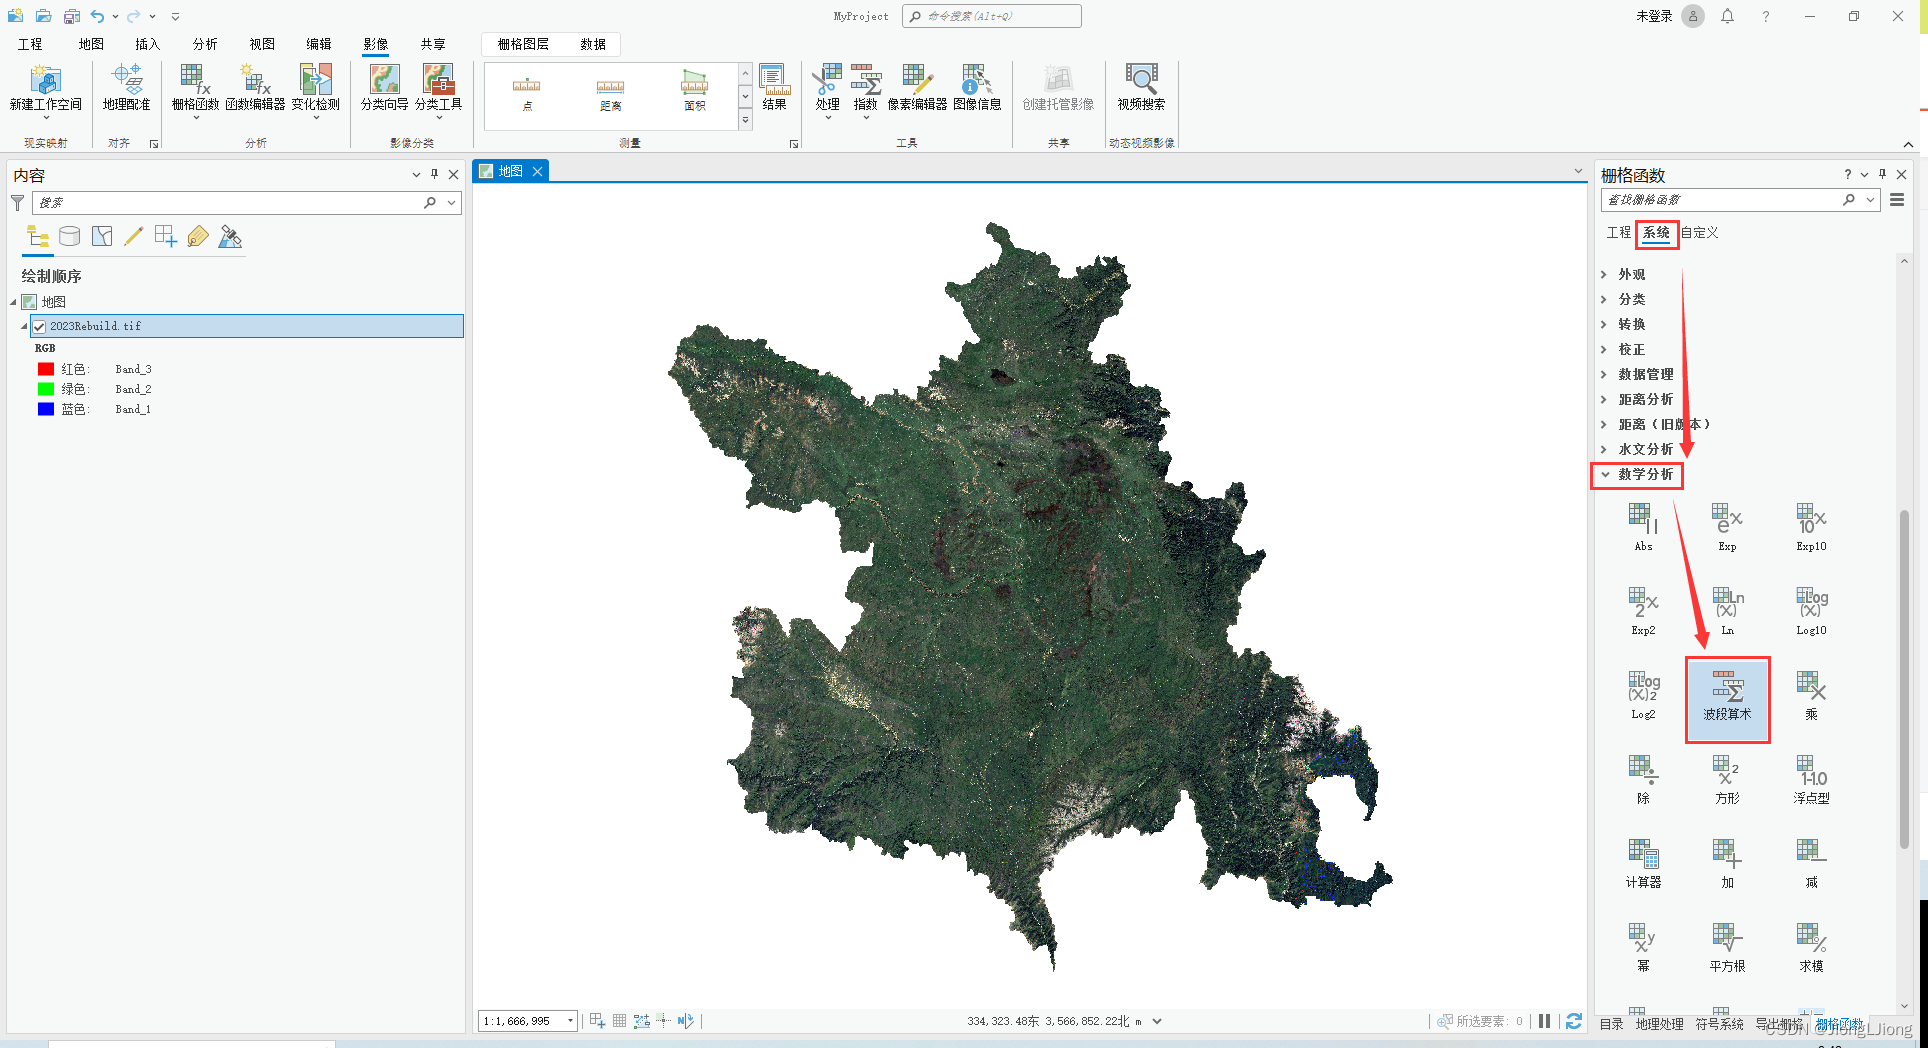
Task: Switch to 系统 tab in raster functions
Action: (x=1656, y=232)
